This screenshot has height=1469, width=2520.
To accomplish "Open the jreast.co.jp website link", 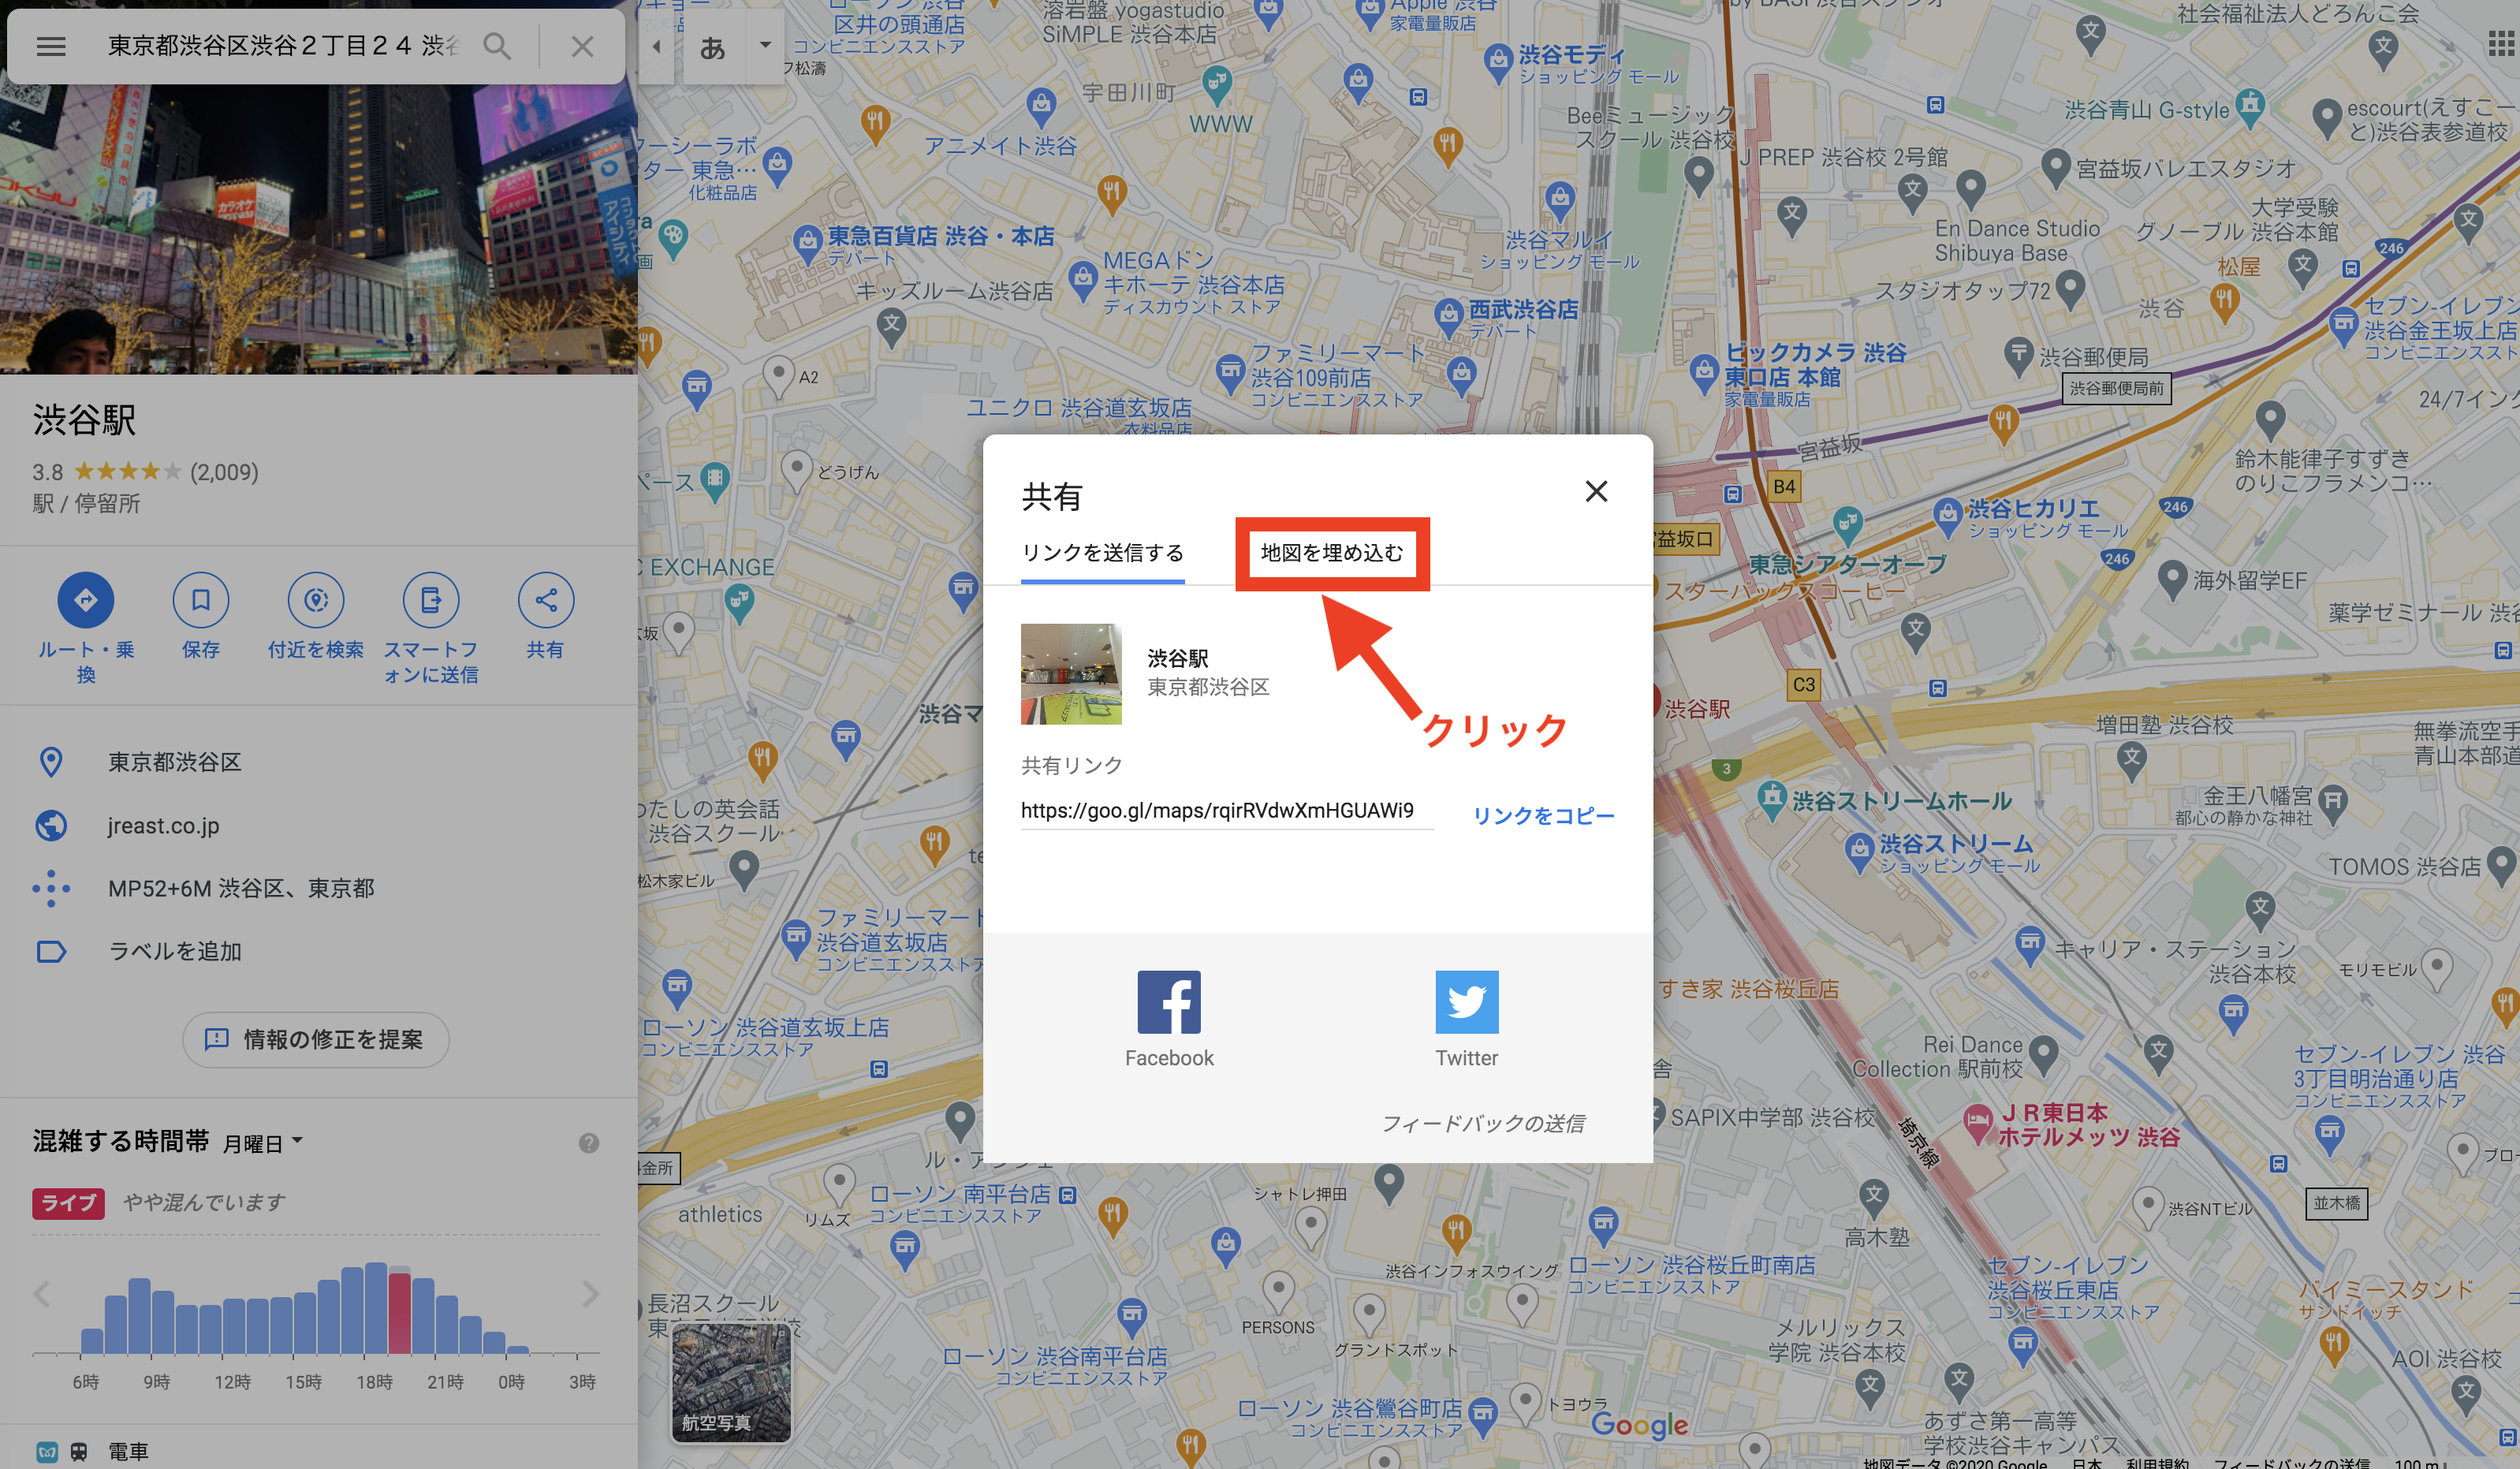I will click(x=164, y=825).
